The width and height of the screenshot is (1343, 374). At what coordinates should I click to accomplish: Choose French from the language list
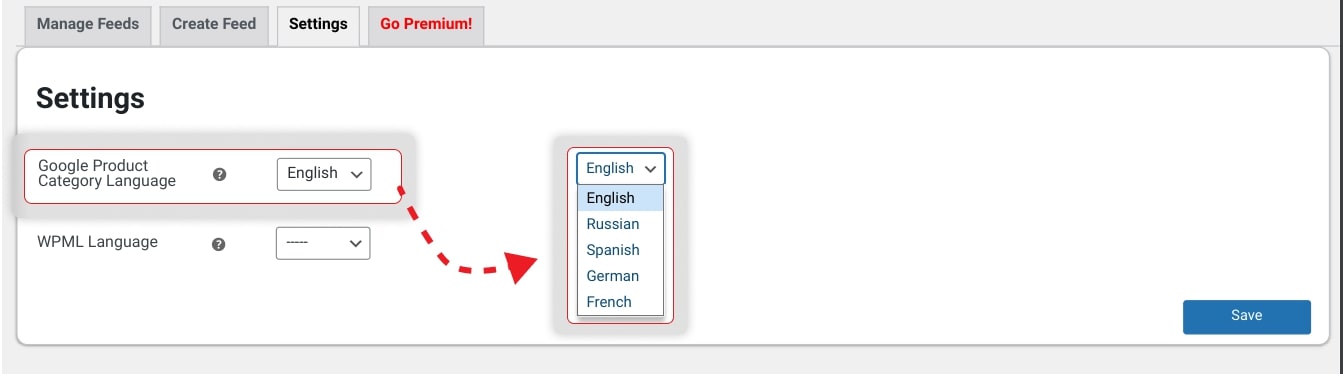[620, 302]
